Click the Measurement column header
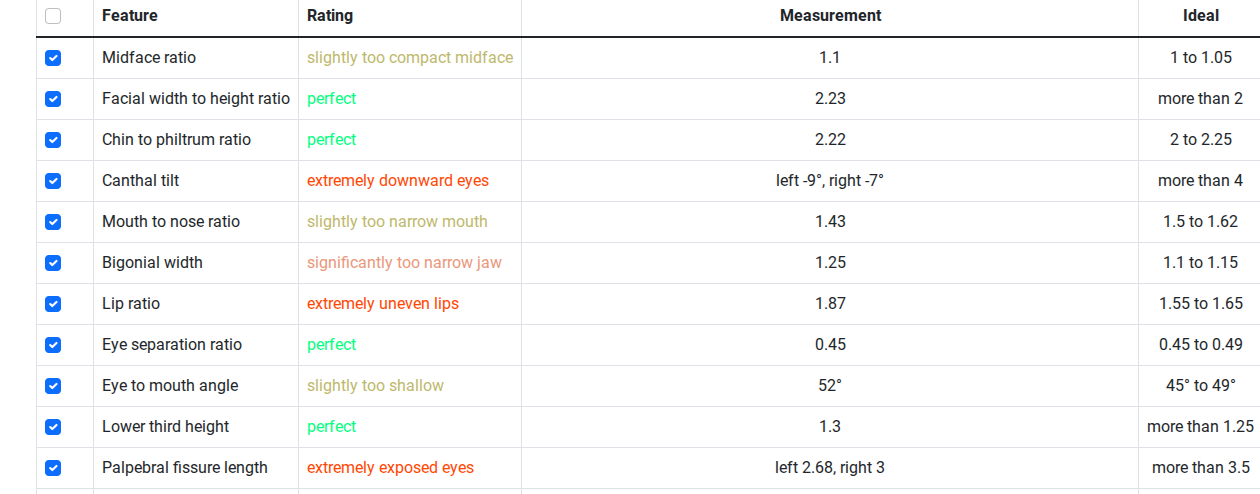Image resolution: width=1260 pixels, height=494 pixels. tap(830, 16)
